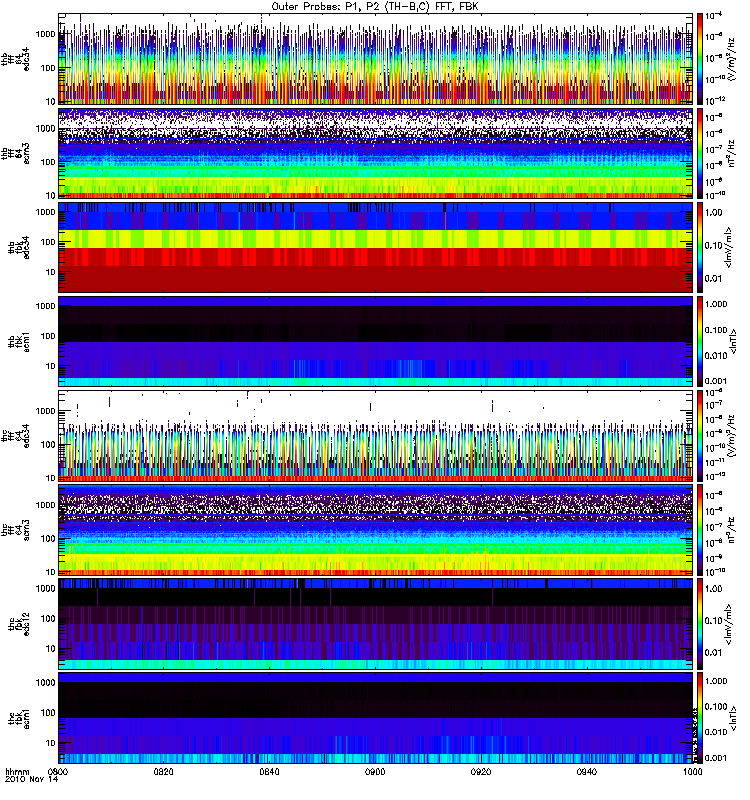Click the color bar beside thc fff 64 edc34 panel
This screenshot has width=750, height=800.
(700, 436)
